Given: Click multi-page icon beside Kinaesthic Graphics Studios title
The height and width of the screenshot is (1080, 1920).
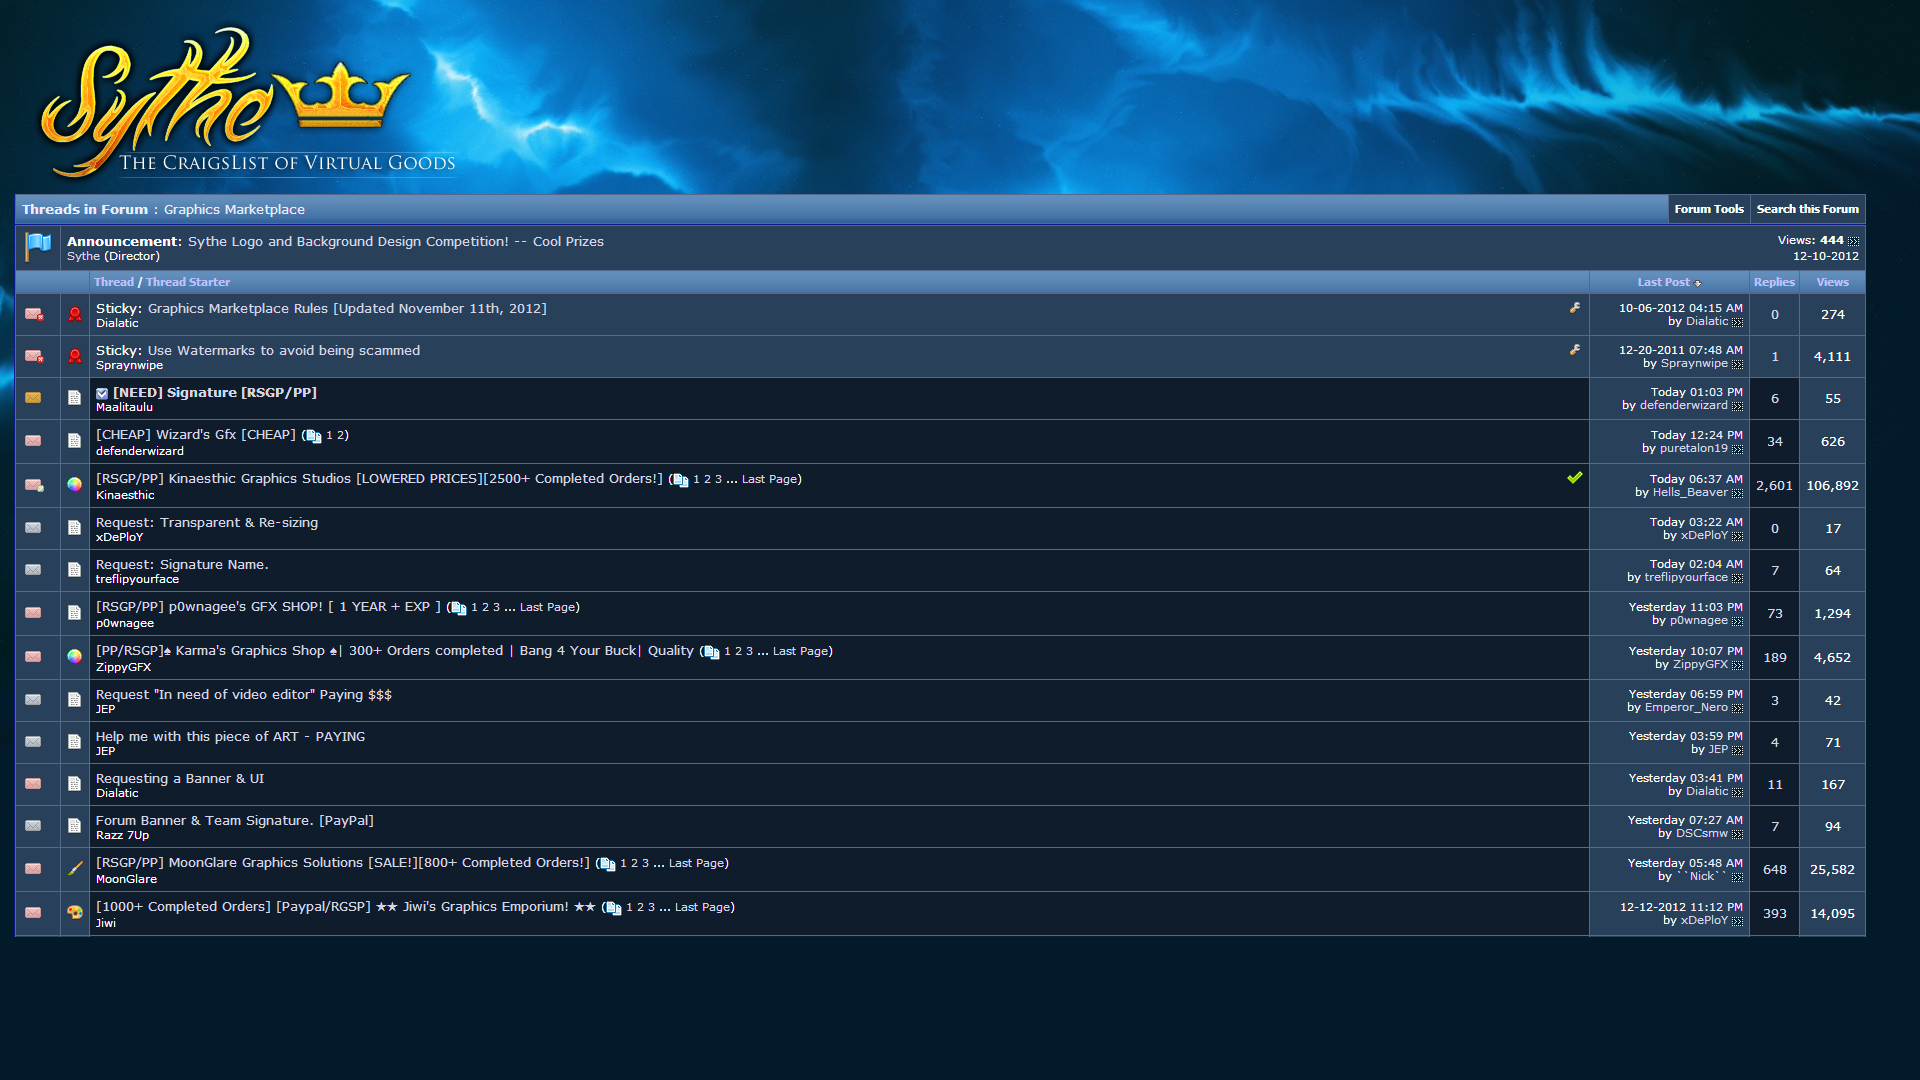Looking at the screenshot, I should (x=681, y=480).
